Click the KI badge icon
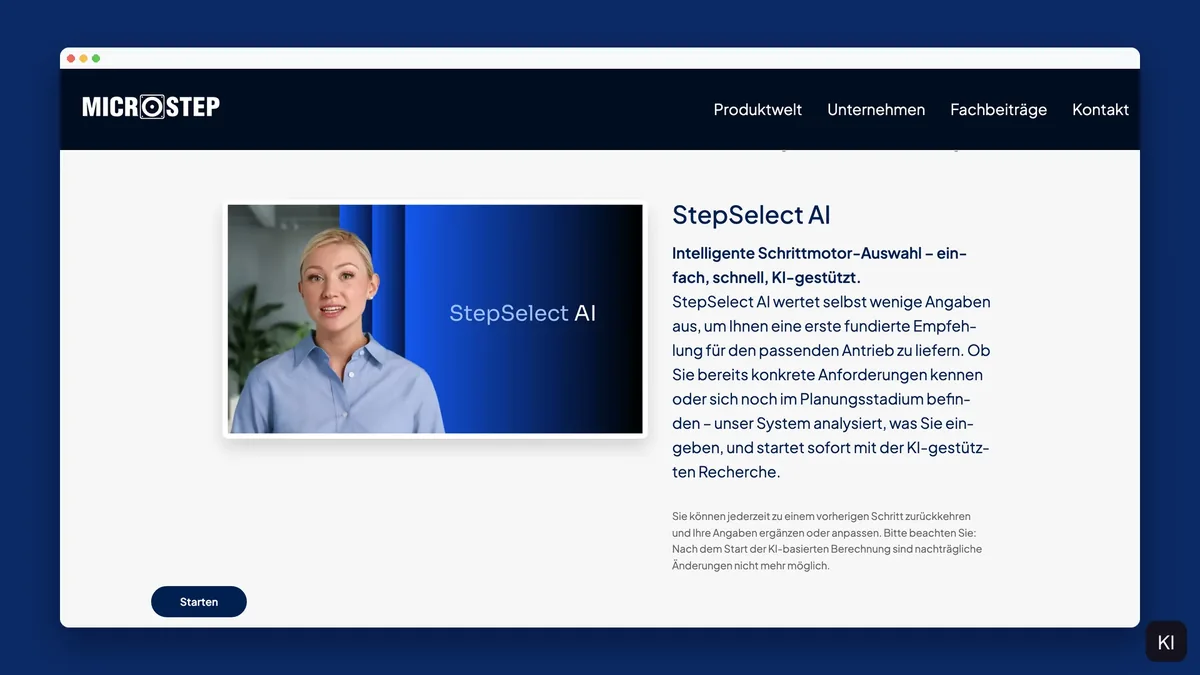This screenshot has width=1200, height=675. click(x=1166, y=642)
